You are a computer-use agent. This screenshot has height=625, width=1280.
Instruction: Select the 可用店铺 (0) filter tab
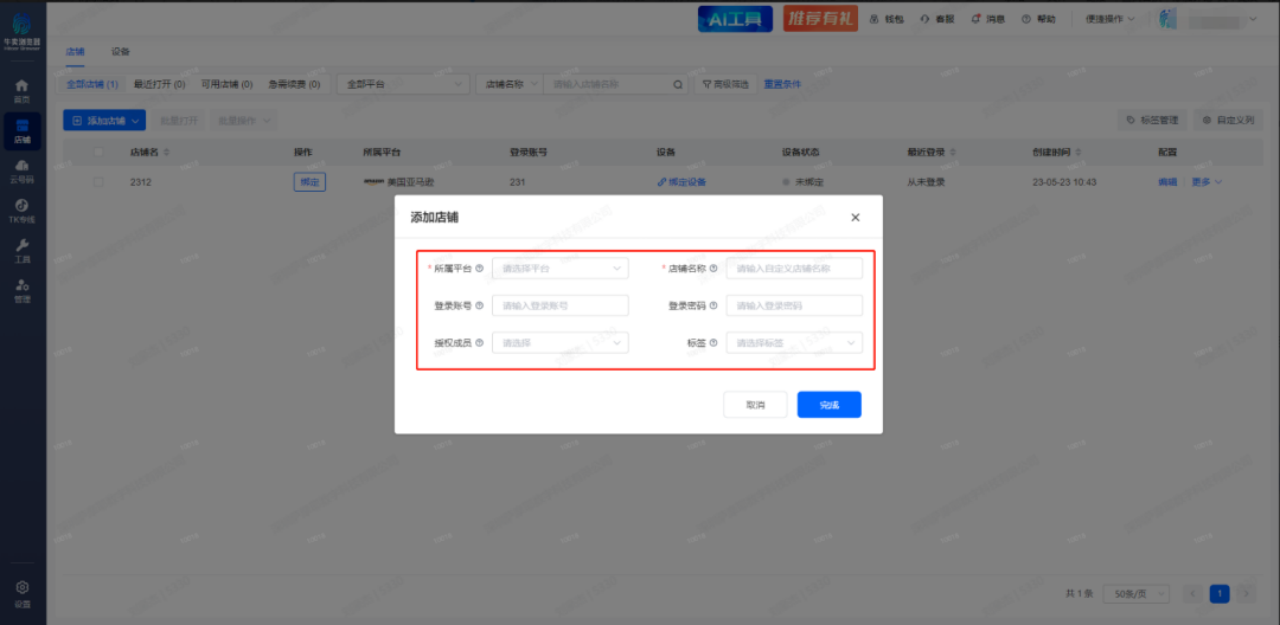[x=226, y=85]
